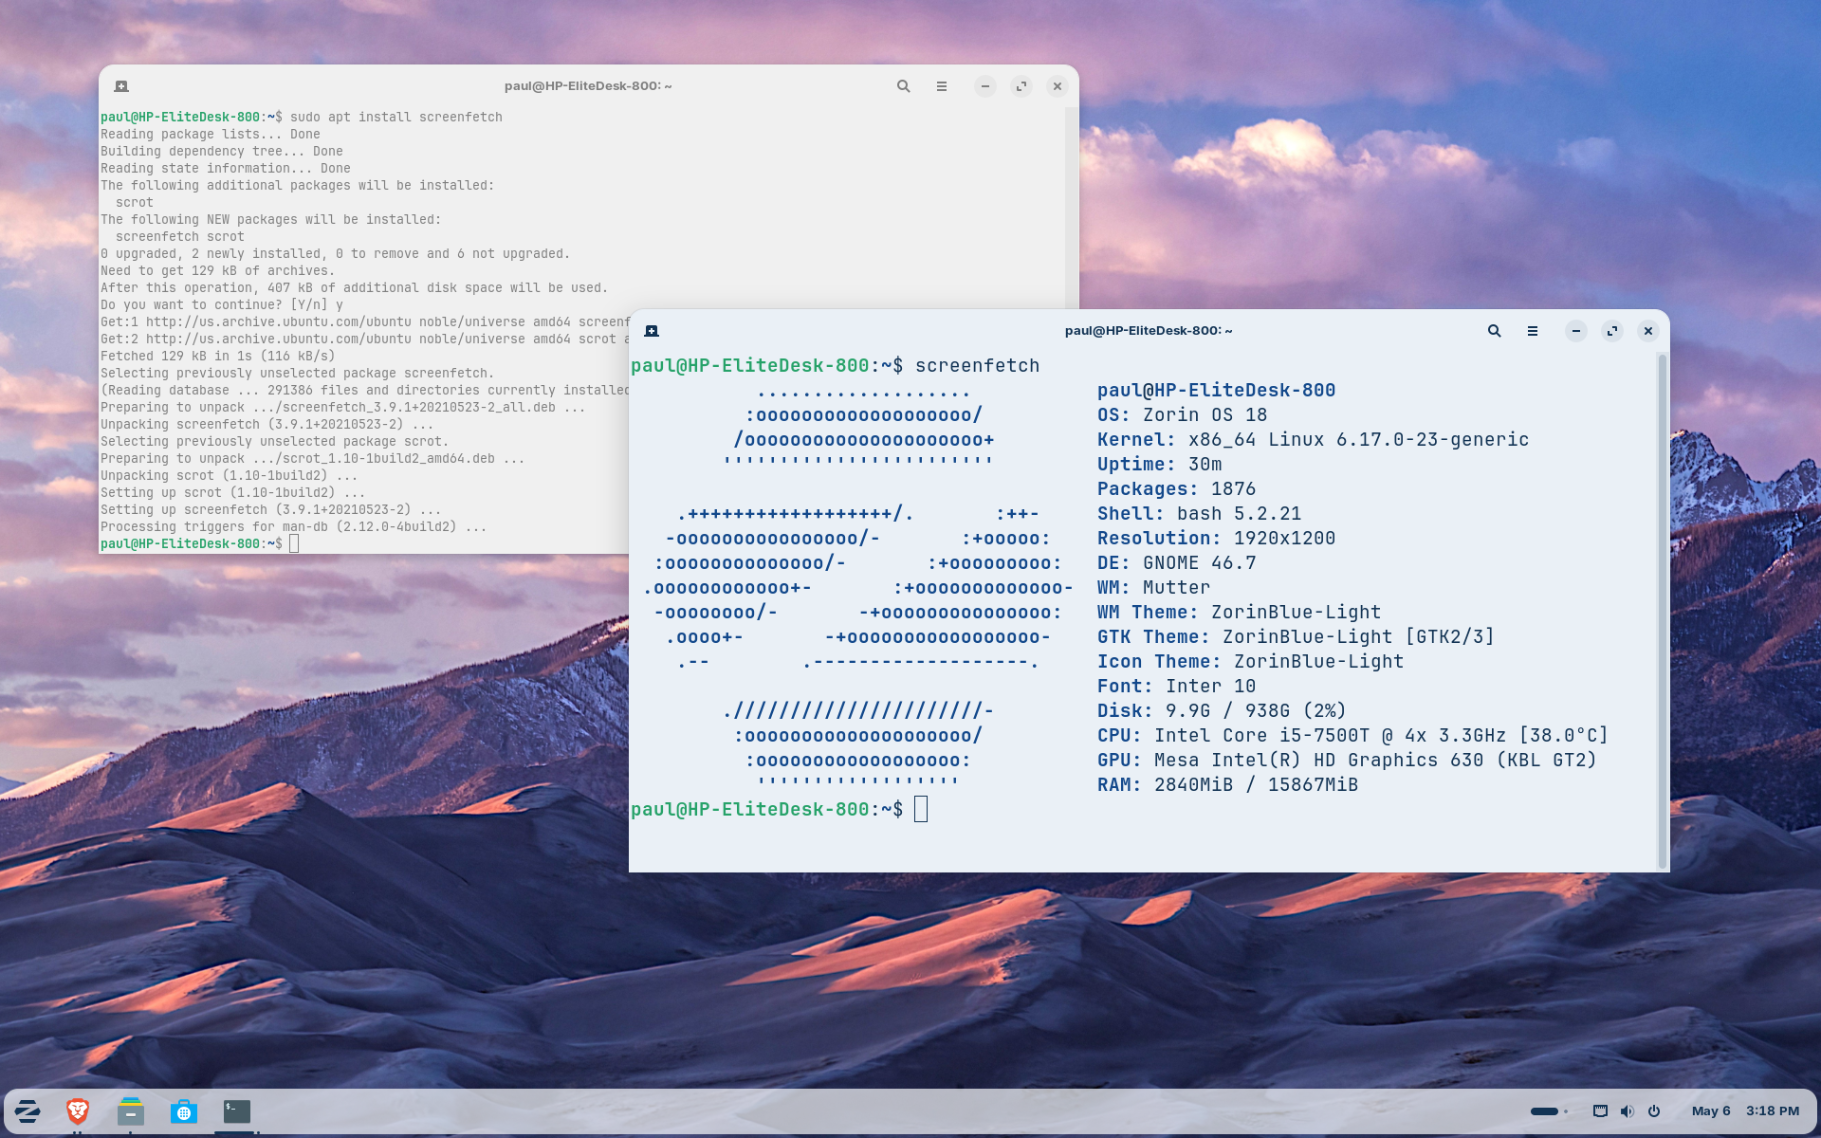Click the 'Packages: 1876' line
1821x1138 pixels.
1176,489
